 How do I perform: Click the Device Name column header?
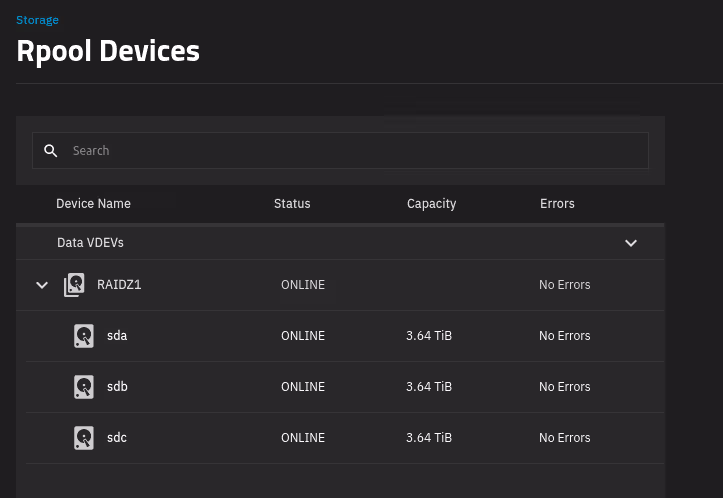(93, 204)
